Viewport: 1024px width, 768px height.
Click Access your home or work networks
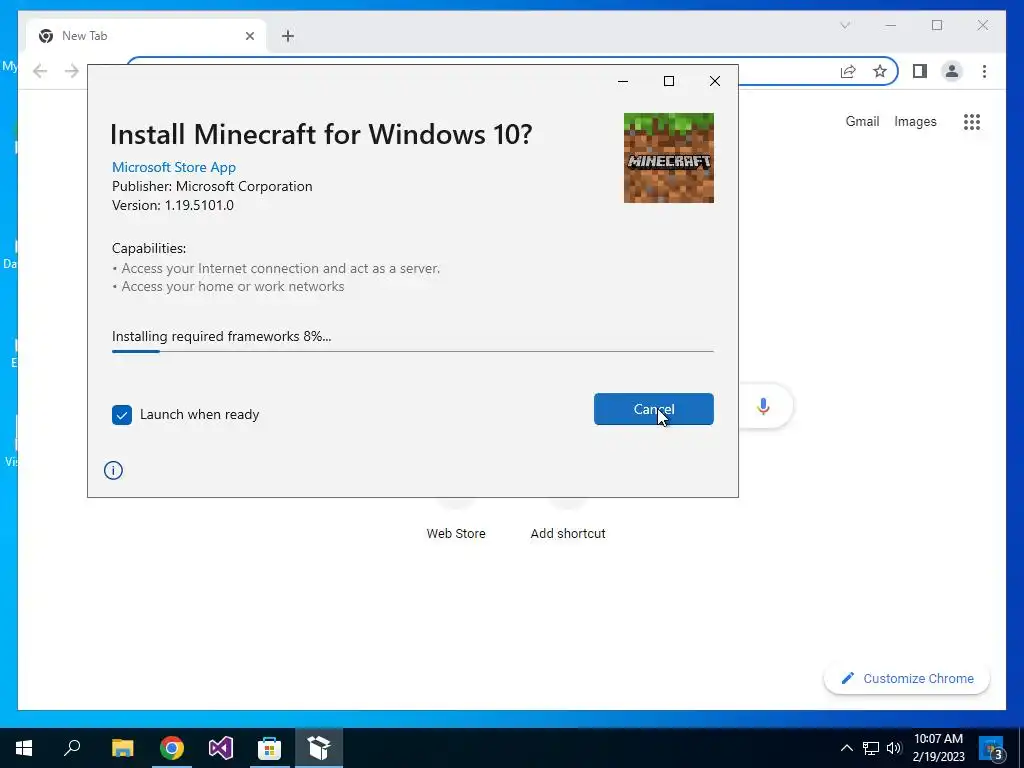click(232, 286)
